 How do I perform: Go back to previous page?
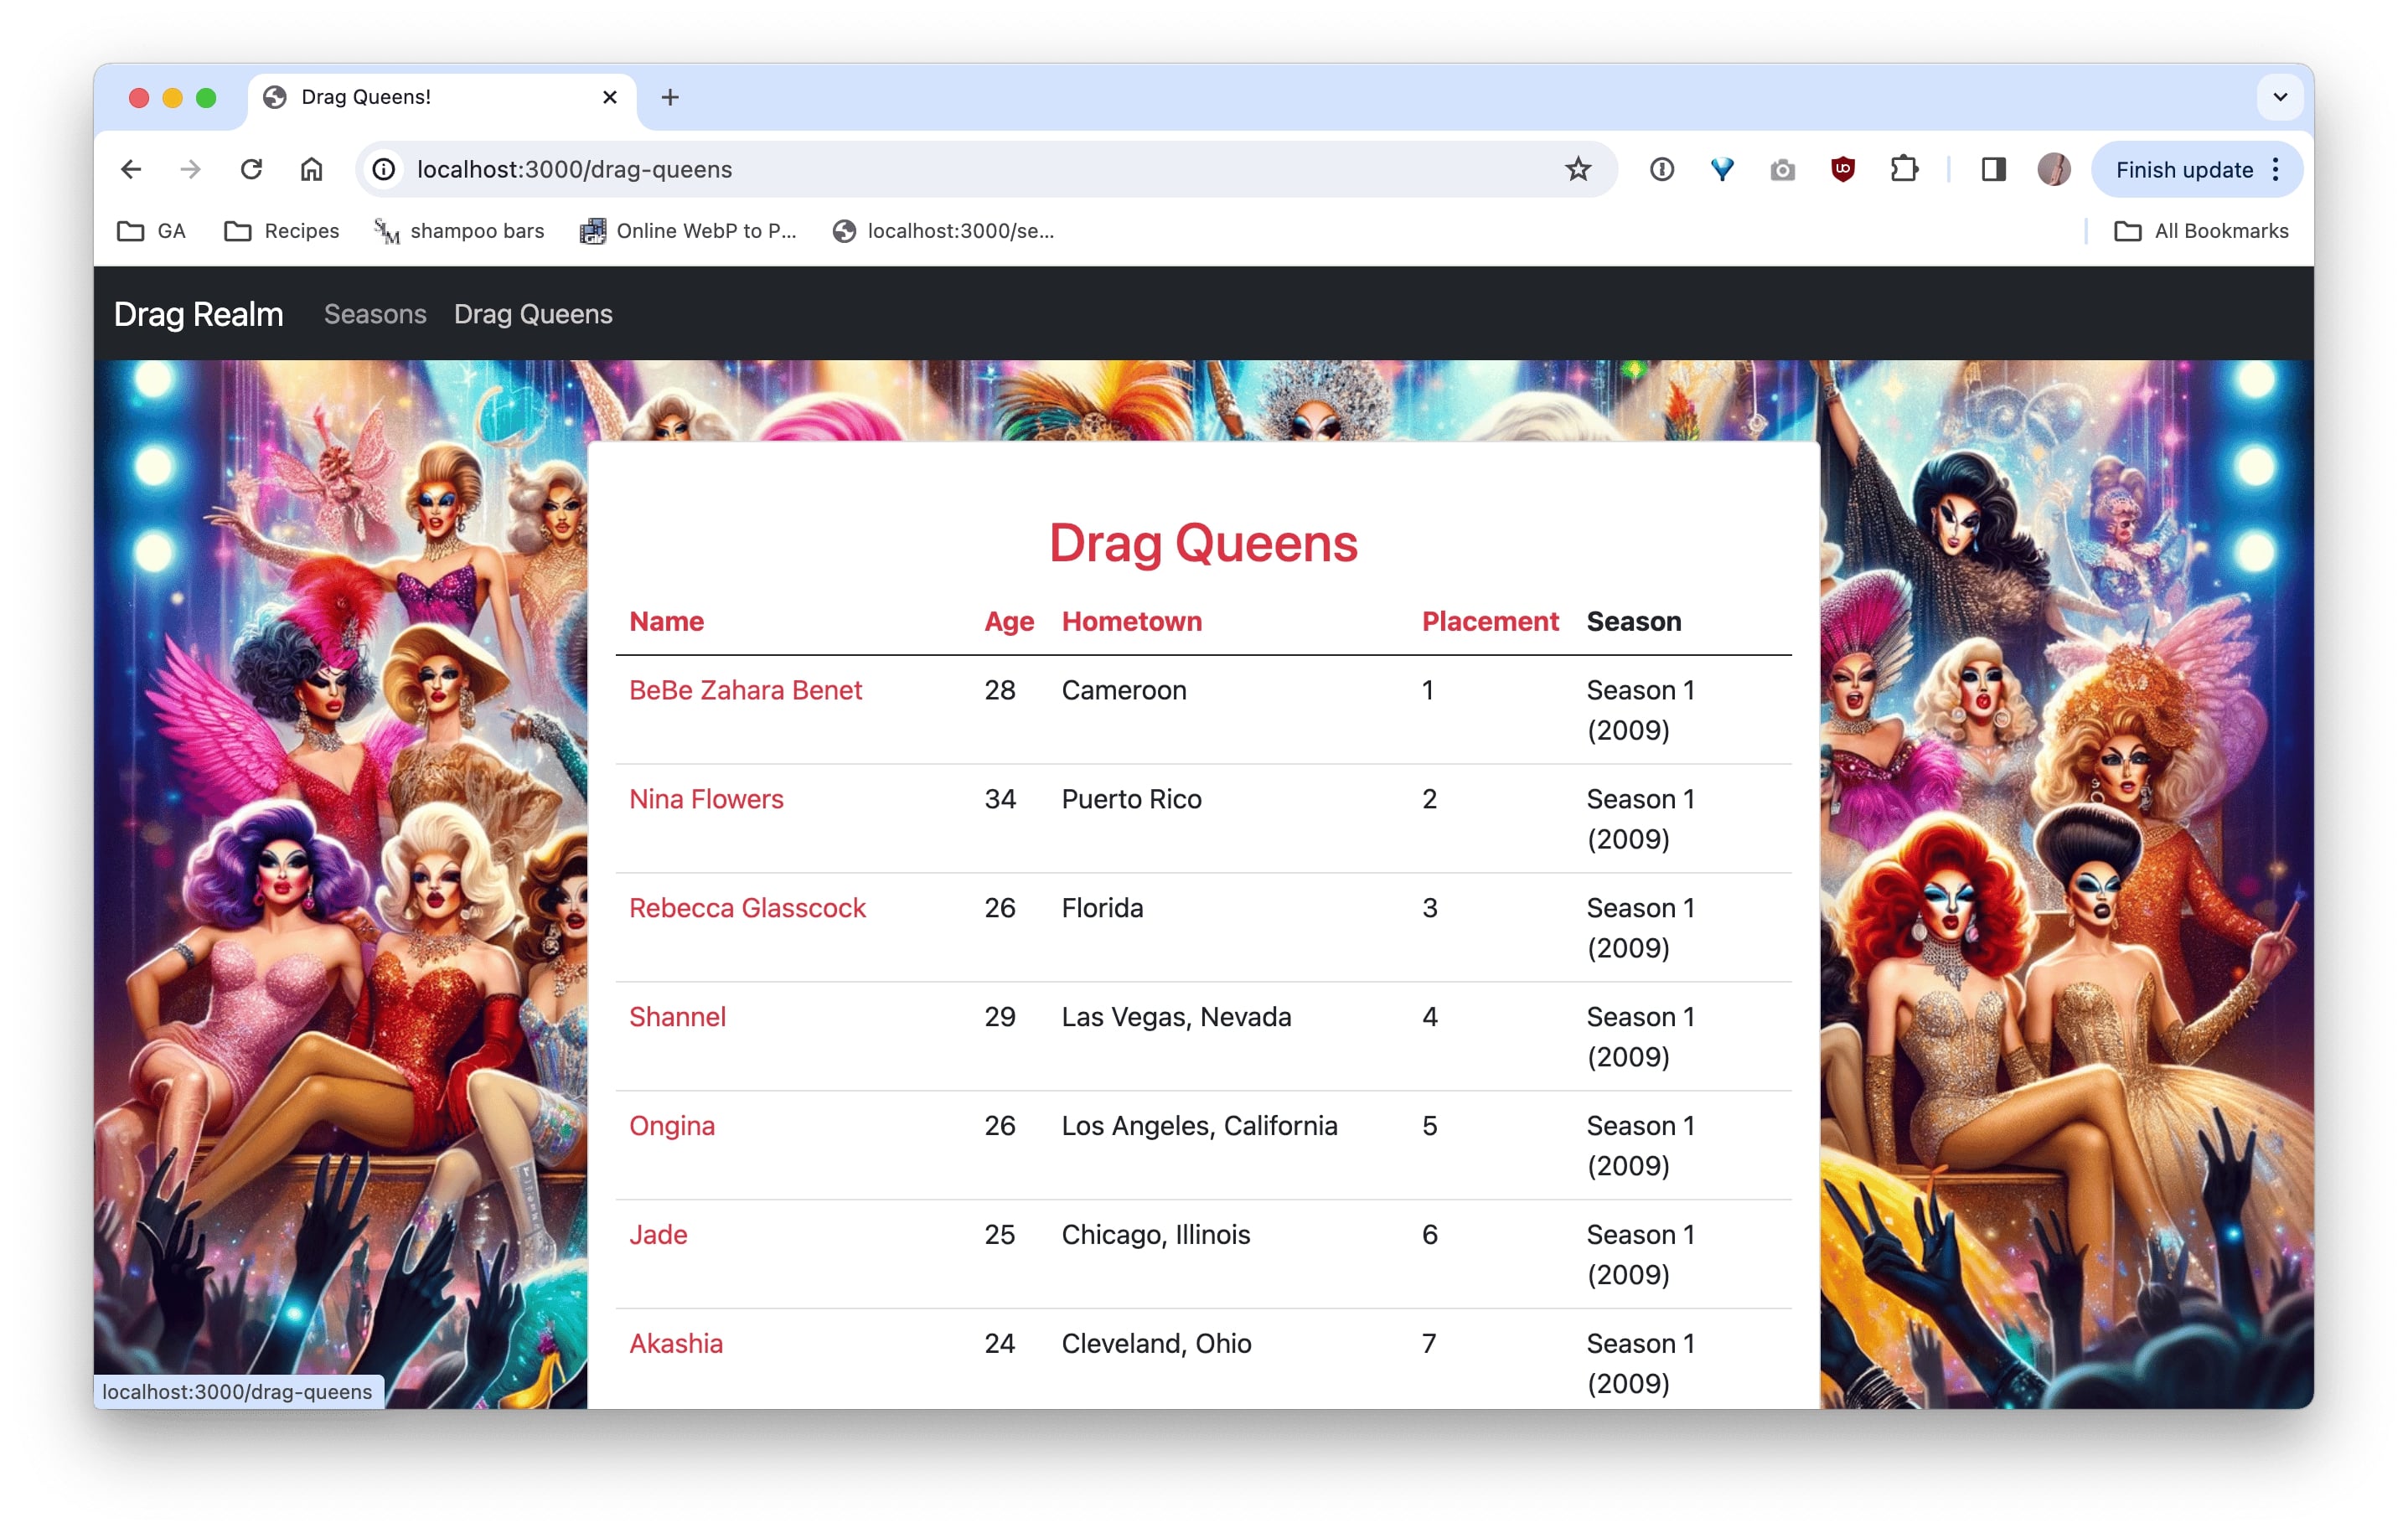pyautogui.click(x=131, y=169)
